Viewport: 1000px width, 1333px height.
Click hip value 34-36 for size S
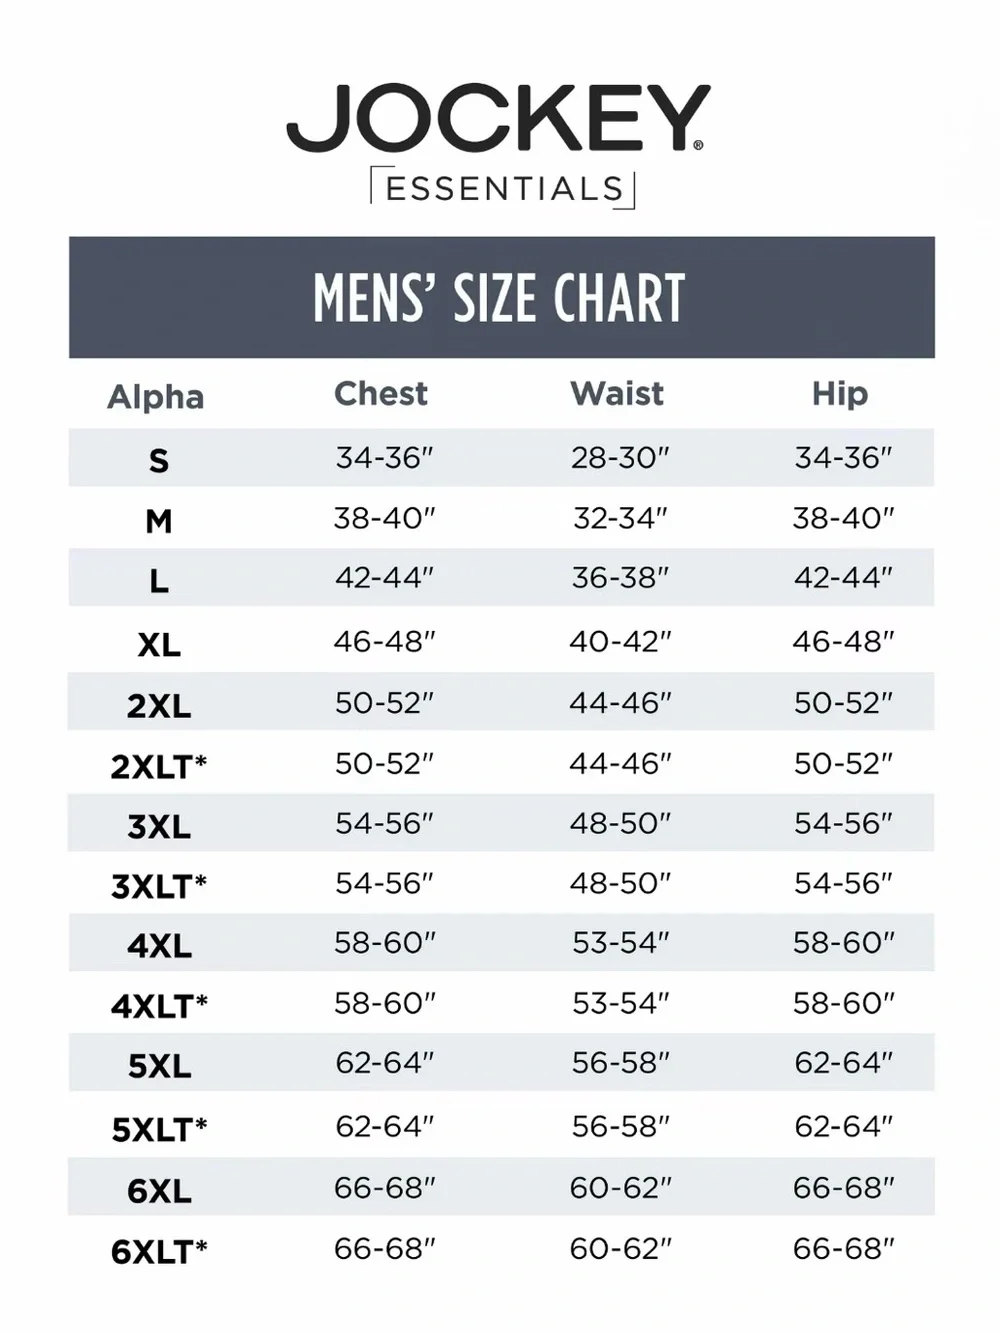click(843, 458)
